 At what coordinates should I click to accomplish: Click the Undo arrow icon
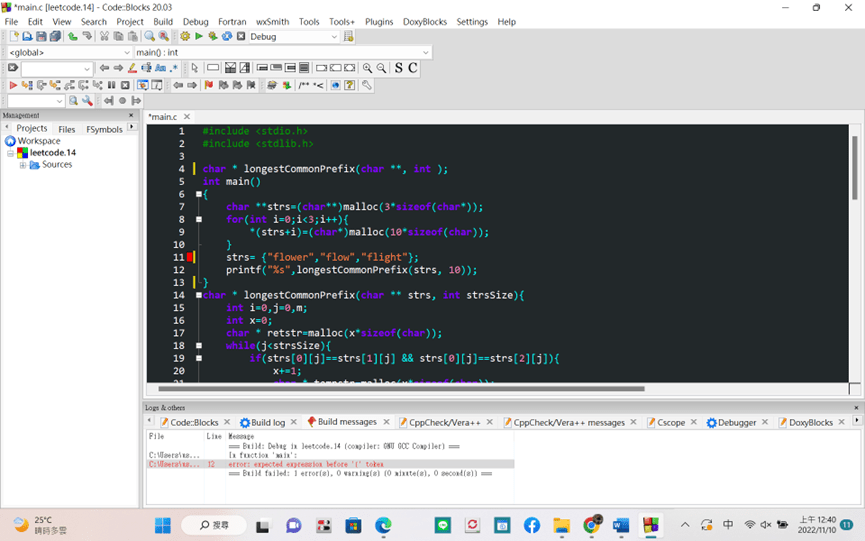click(73, 37)
